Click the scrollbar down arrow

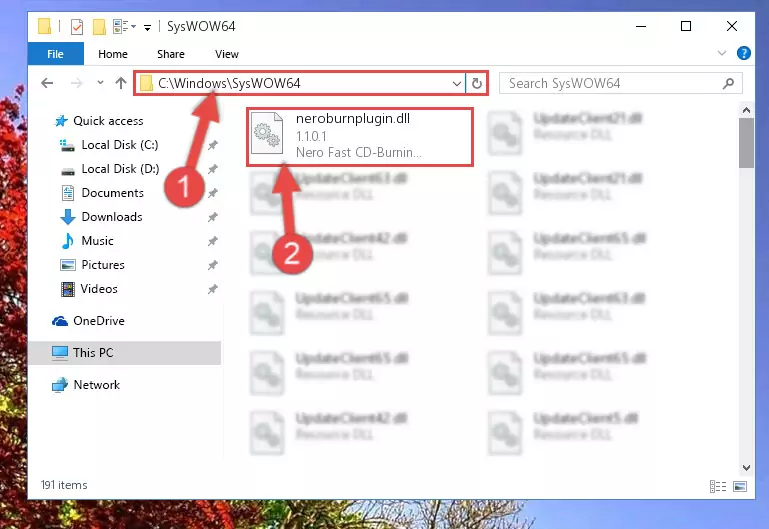tap(746, 467)
